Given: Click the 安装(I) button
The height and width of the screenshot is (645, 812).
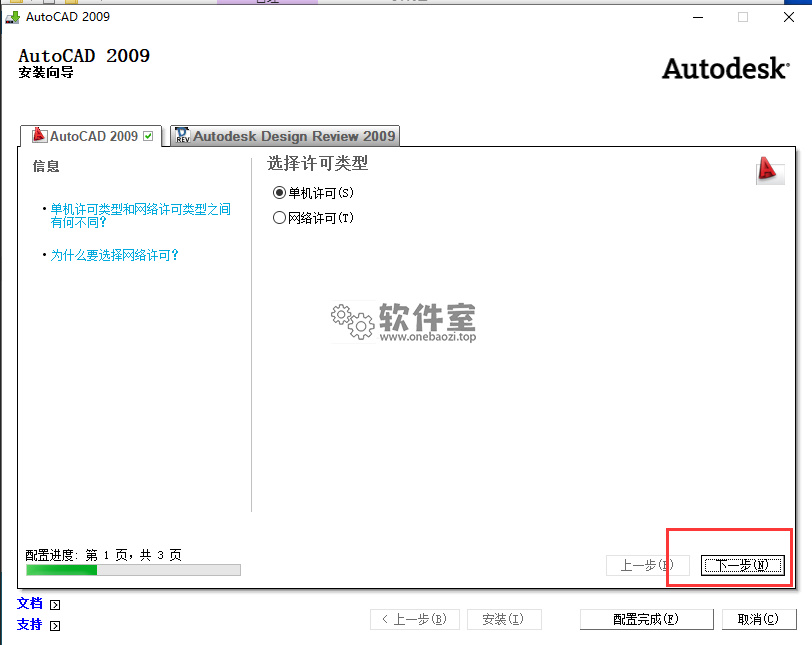Looking at the screenshot, I should [504, 619].
